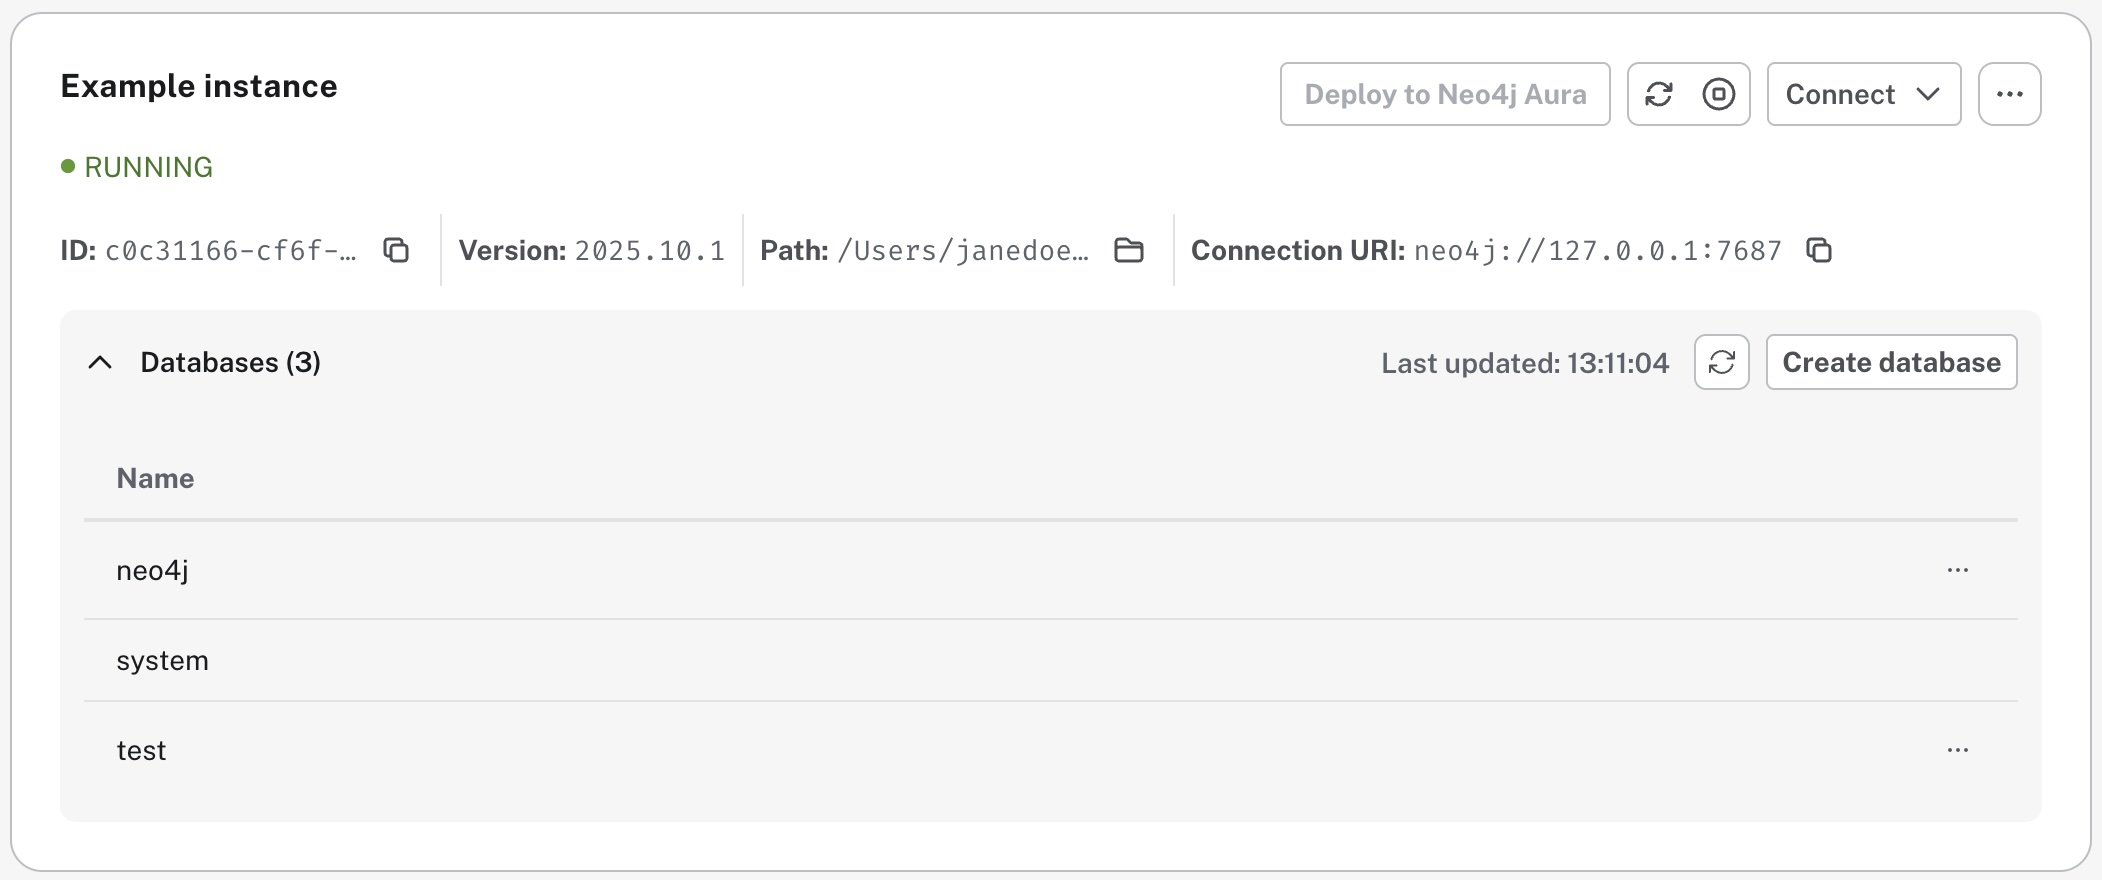2102x880 pixels.
Task: Collapse the Databases section
Action: [x=100, y=362]
